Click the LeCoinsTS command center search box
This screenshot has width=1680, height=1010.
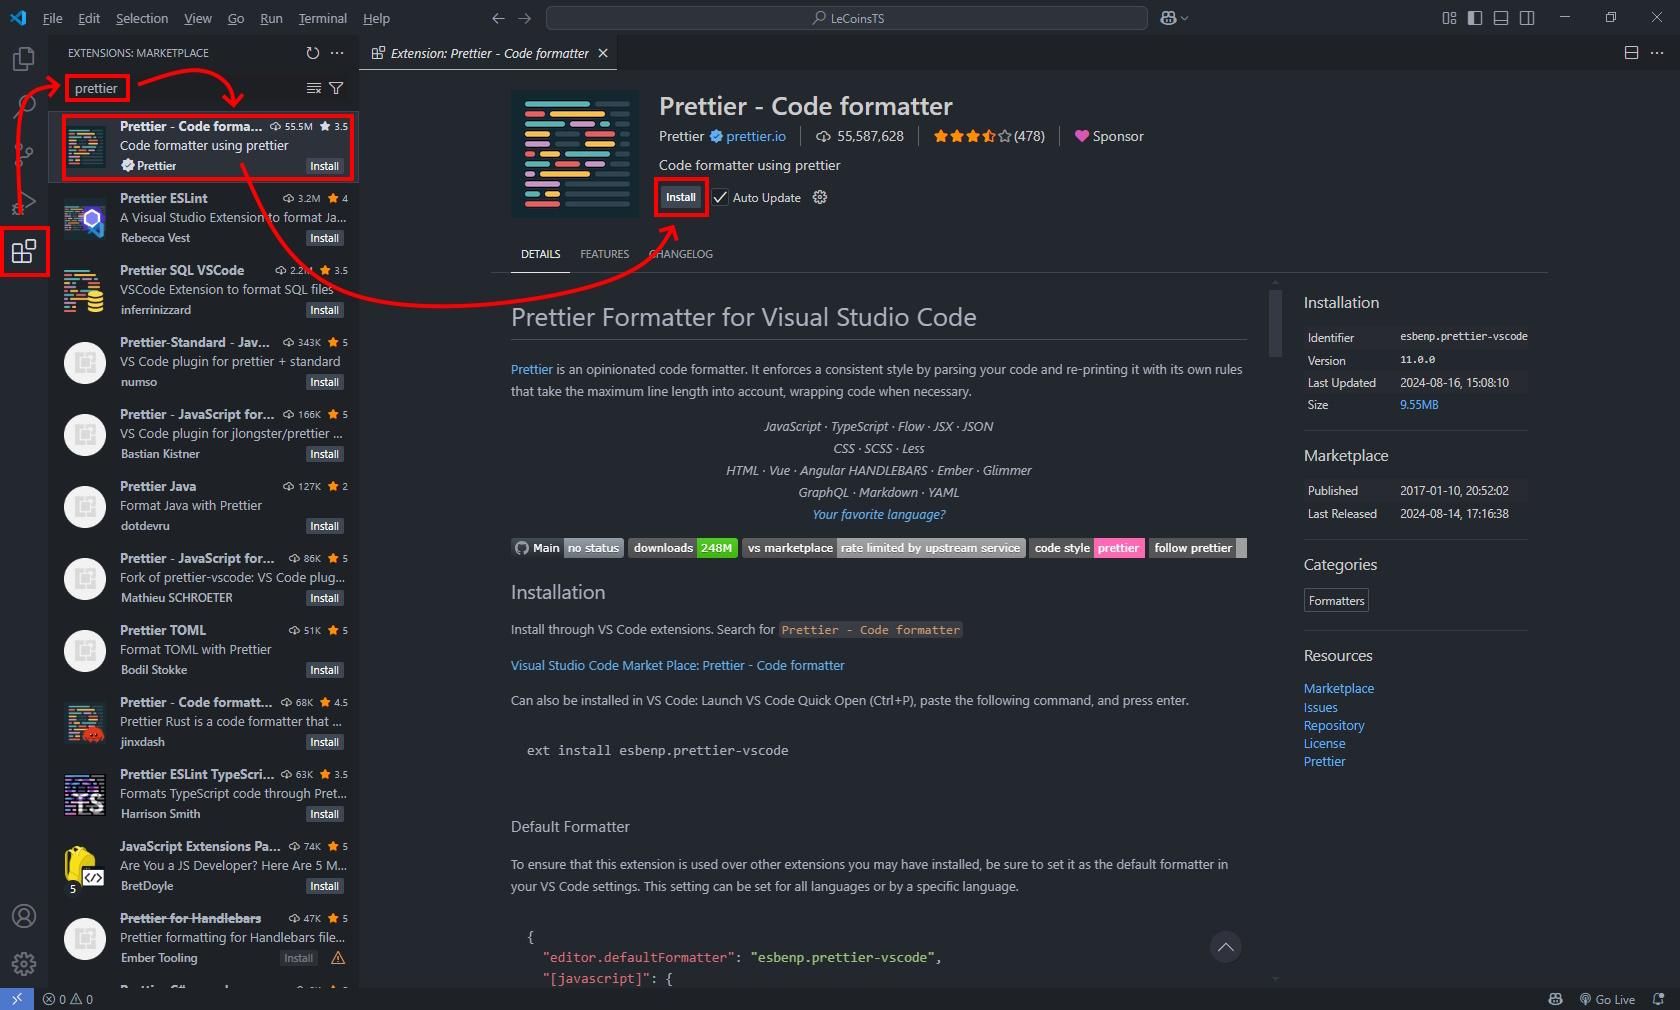pos(847,18)
